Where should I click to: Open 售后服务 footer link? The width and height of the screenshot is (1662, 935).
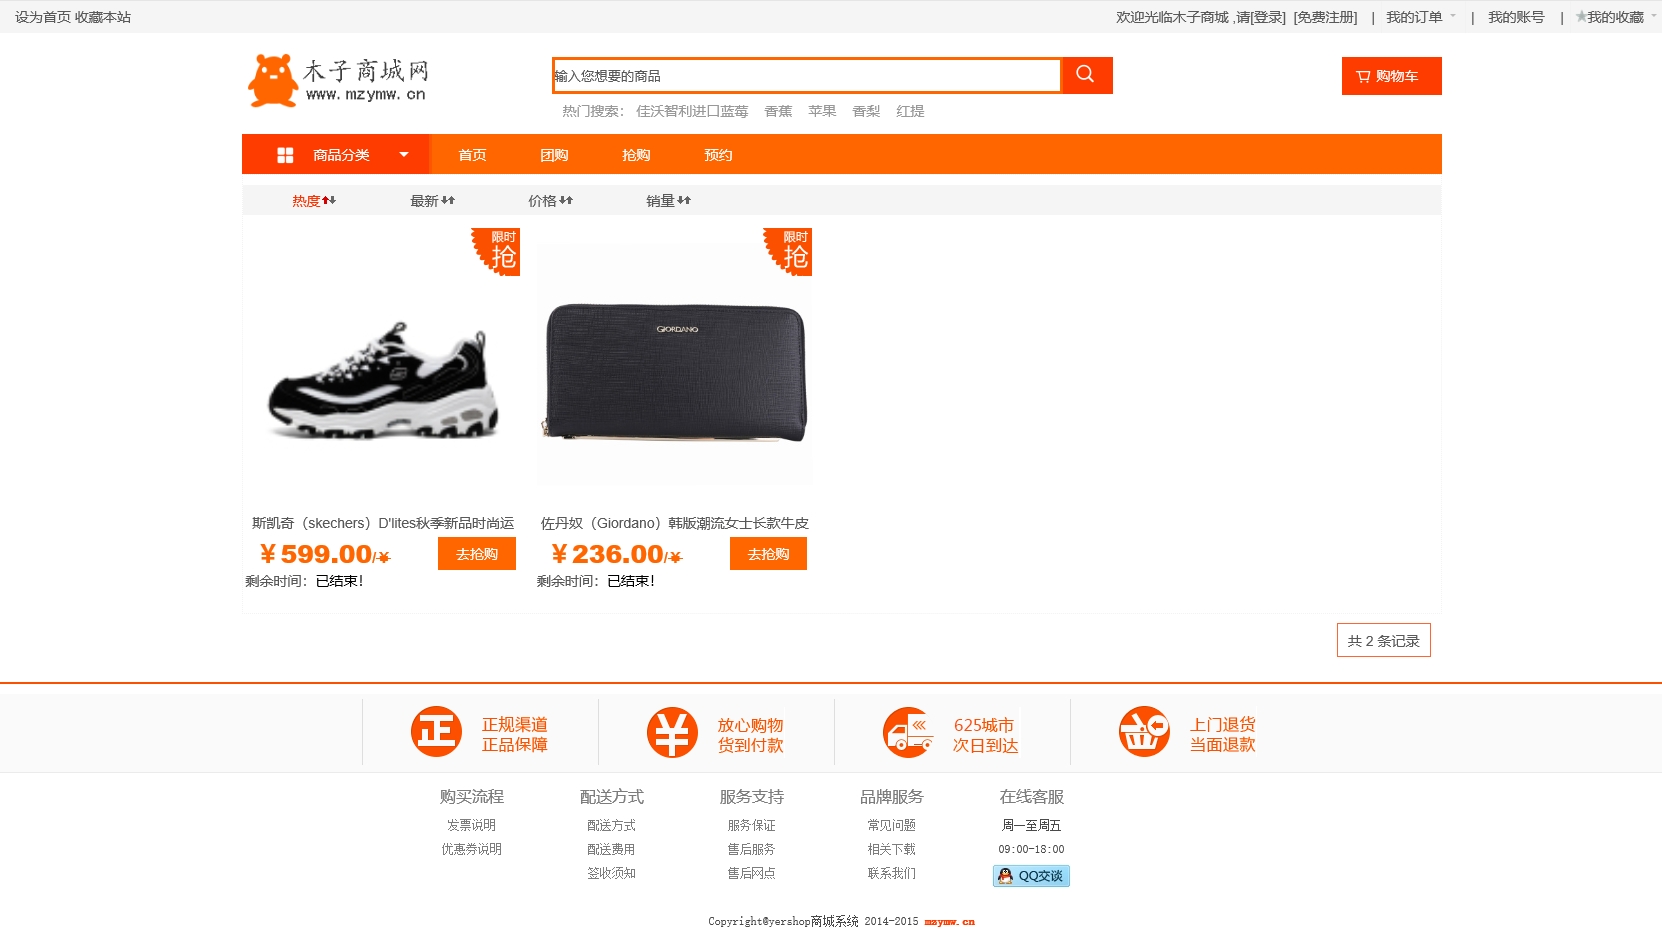[751, 849]
